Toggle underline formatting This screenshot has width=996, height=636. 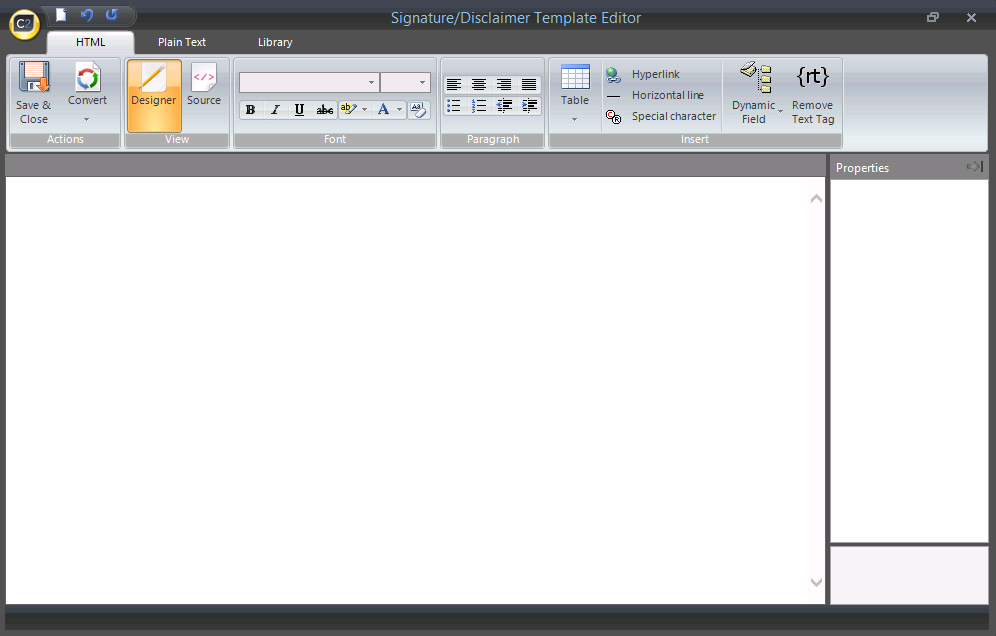click(x=299, y=110)
